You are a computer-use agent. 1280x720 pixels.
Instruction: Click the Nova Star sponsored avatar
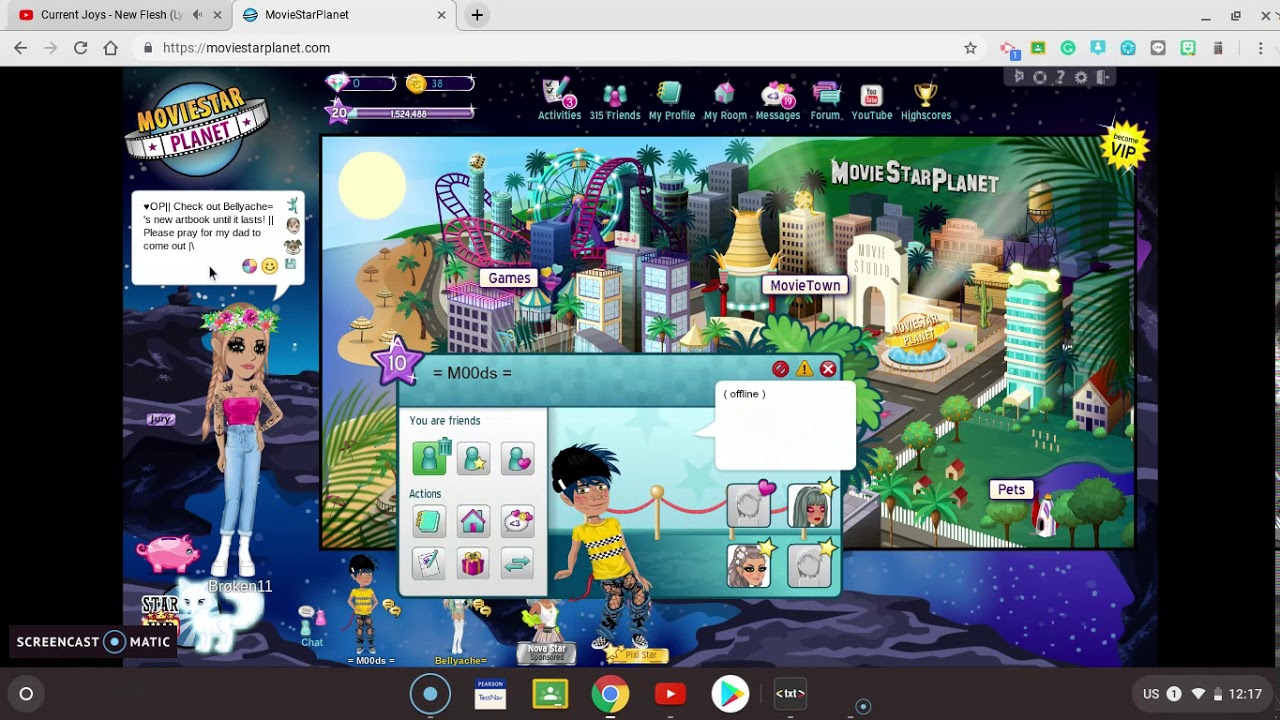(x=546, y=632)
